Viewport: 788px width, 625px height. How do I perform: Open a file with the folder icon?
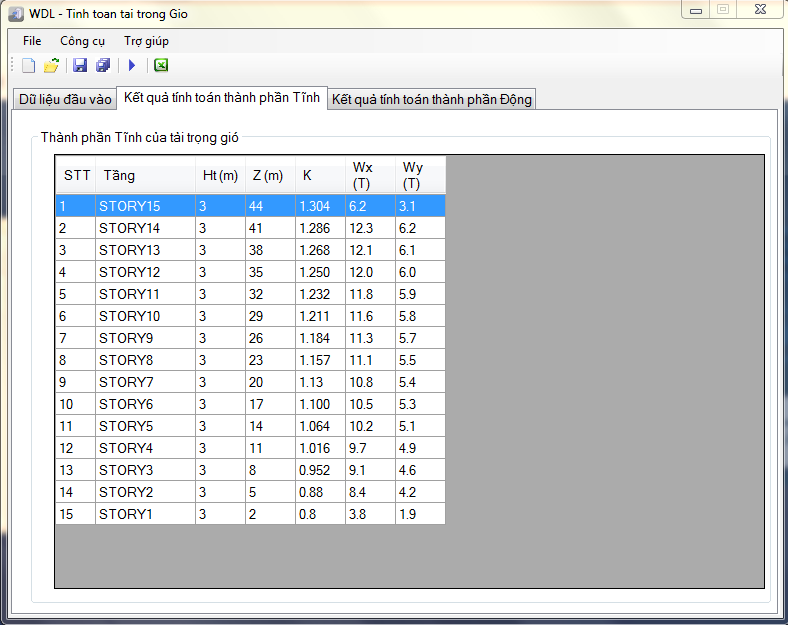pos(51,65)
